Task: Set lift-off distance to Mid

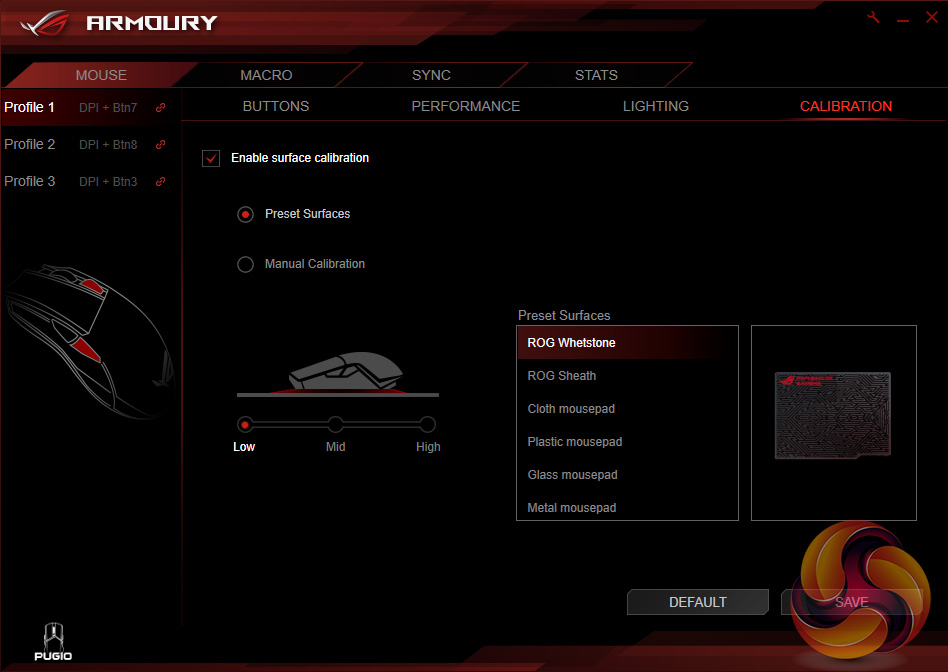Action: click(336, 425)
